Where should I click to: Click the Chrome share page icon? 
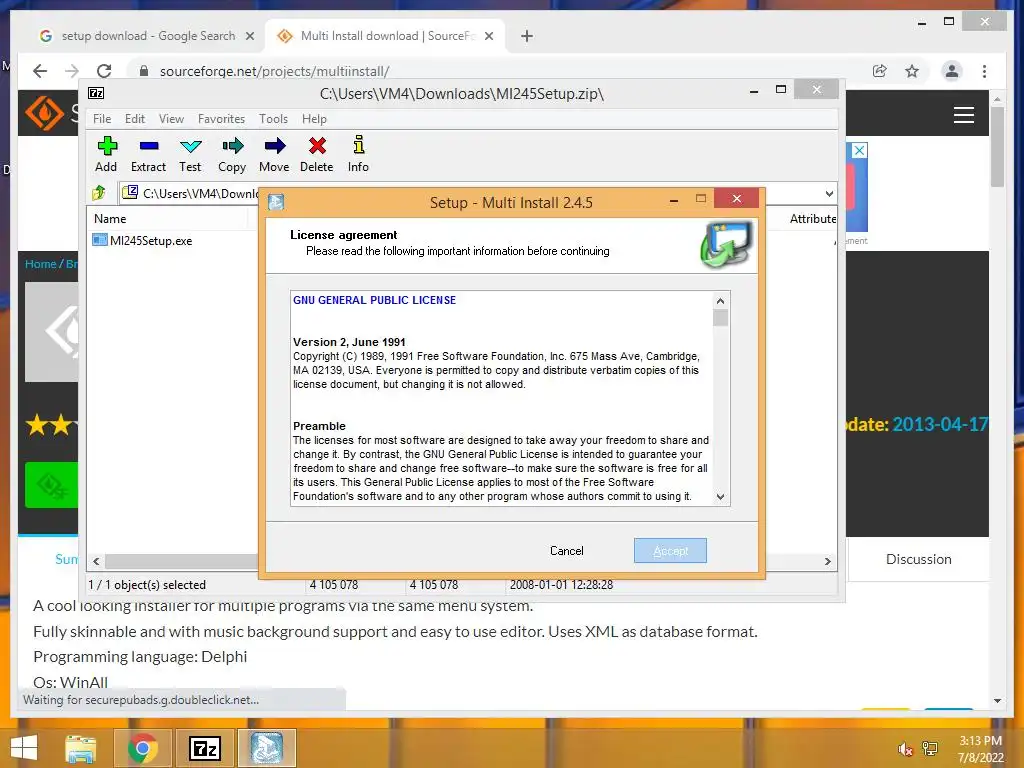pos(880,71)
